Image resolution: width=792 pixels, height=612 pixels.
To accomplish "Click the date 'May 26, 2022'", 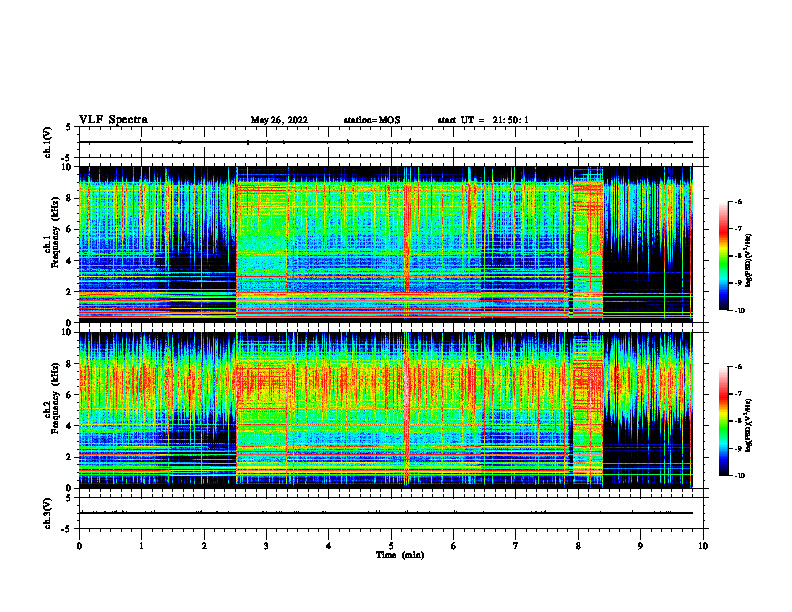I will (x=279, y=120).
